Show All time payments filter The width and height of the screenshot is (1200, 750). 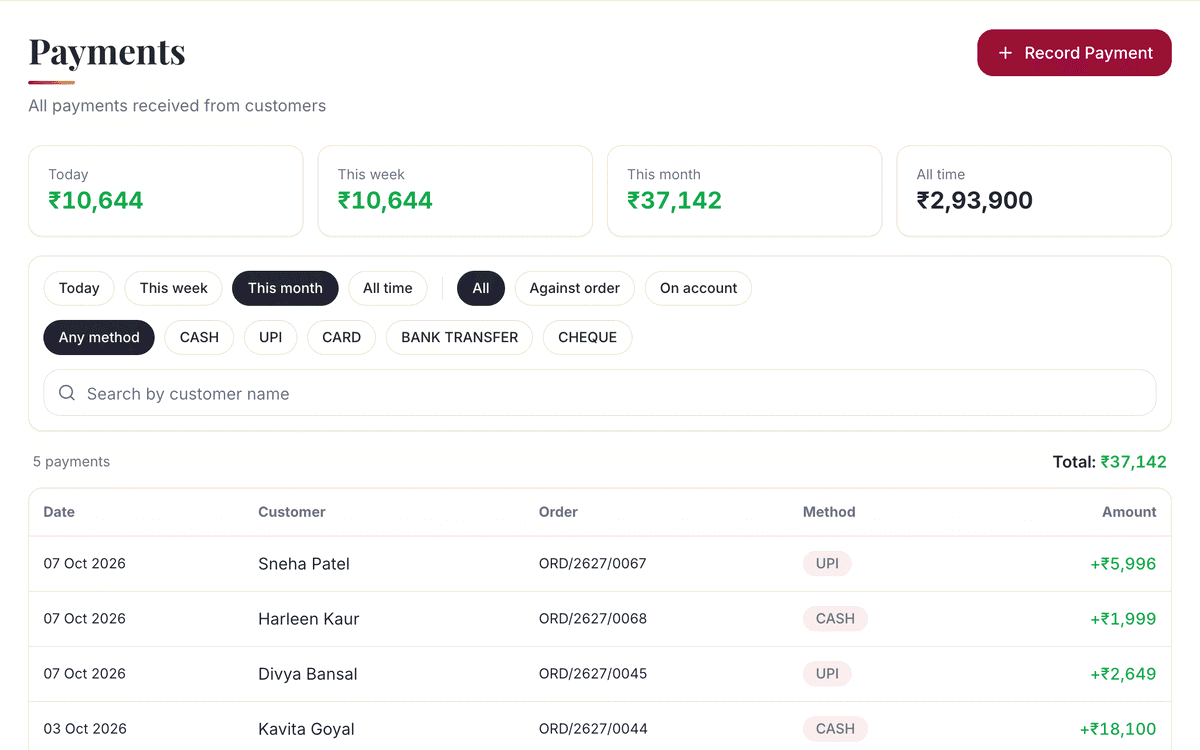(388, 288)
